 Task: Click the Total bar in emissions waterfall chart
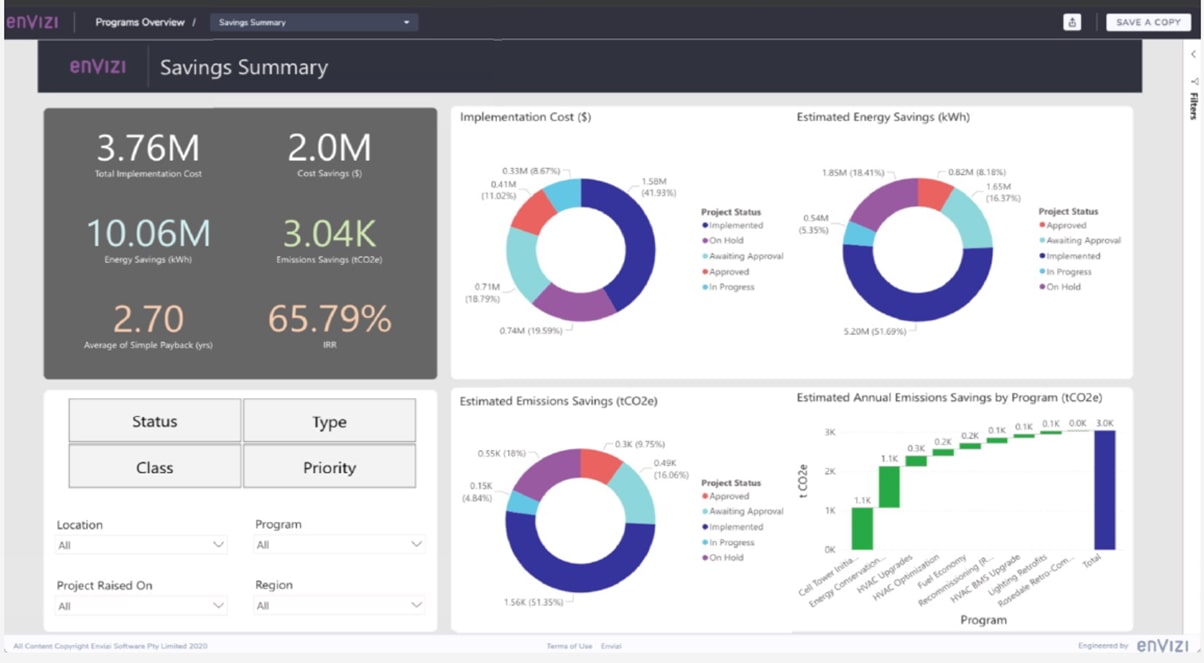pyautogui.click(x=1104, y=490)
